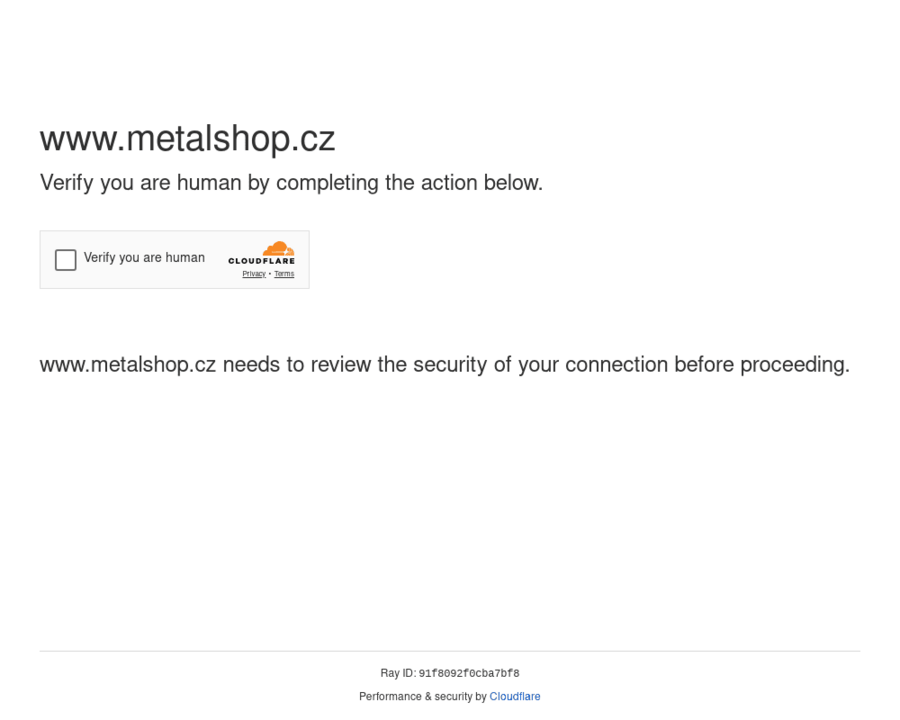Click the www.metalshop.cz page heading
Viewport: 900px width, 720px height.
click(x=187, y=138)
